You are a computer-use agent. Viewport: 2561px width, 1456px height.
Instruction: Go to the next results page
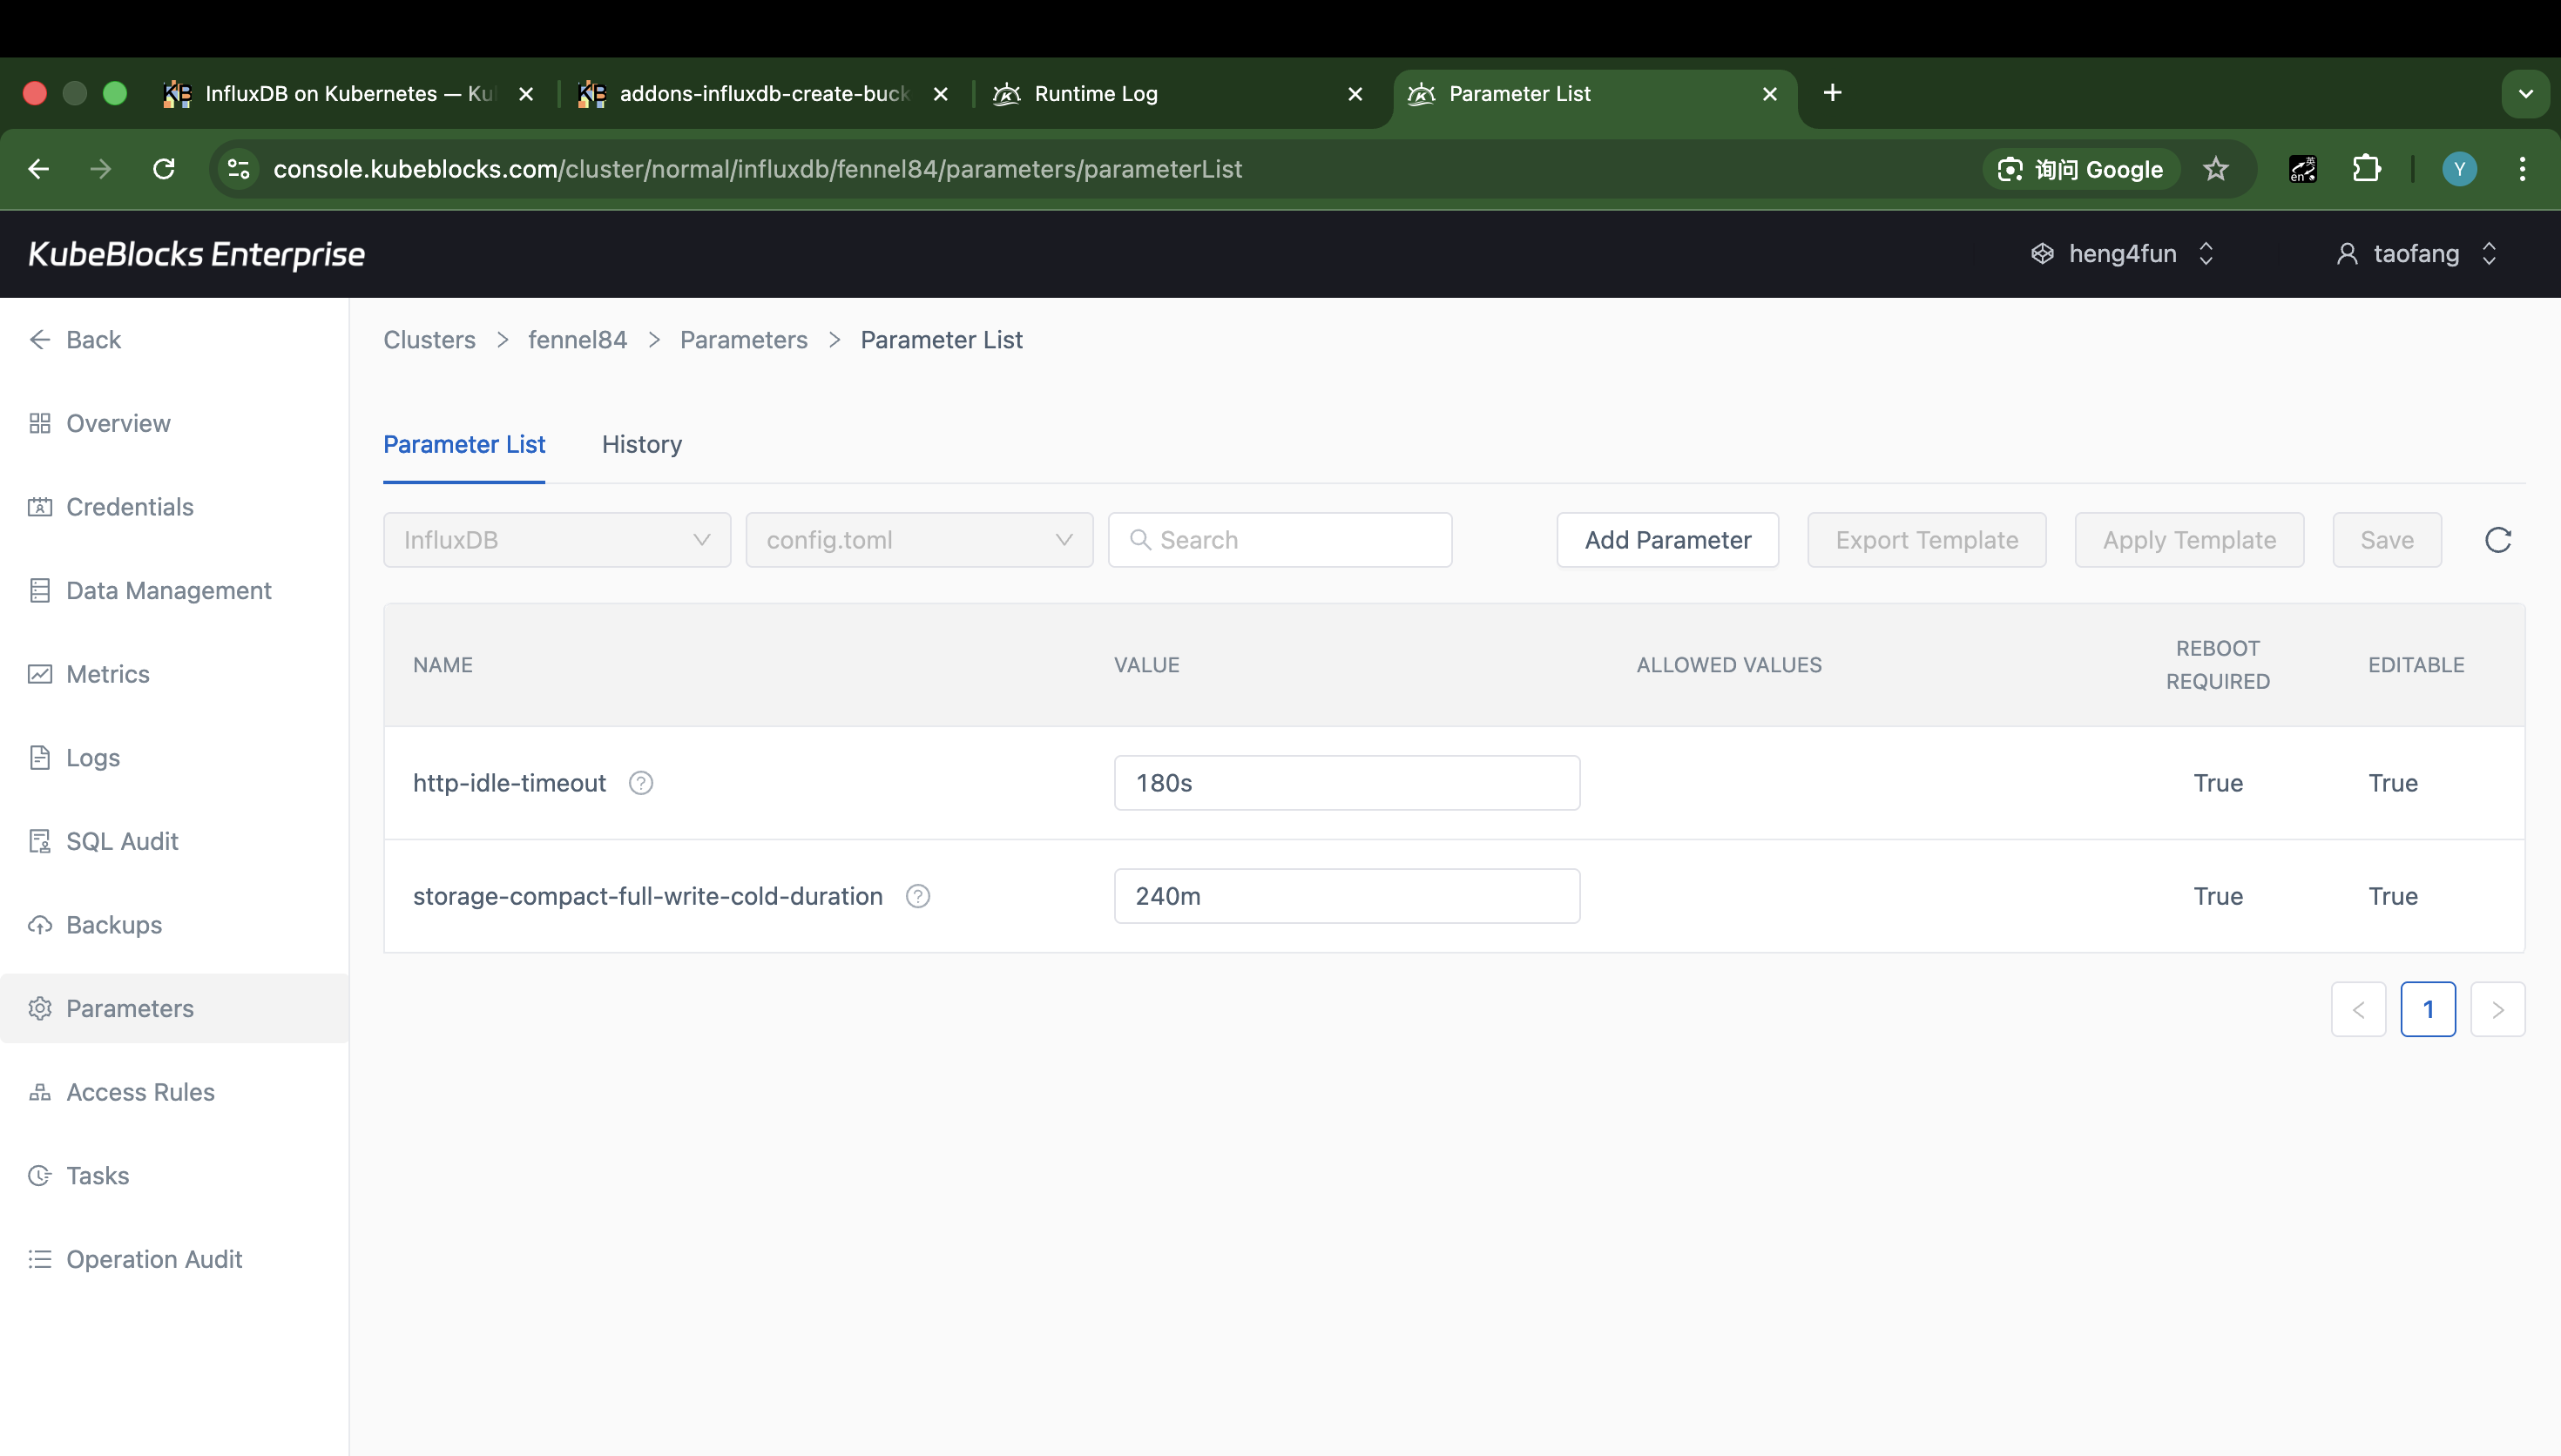coord(2497,1009)
